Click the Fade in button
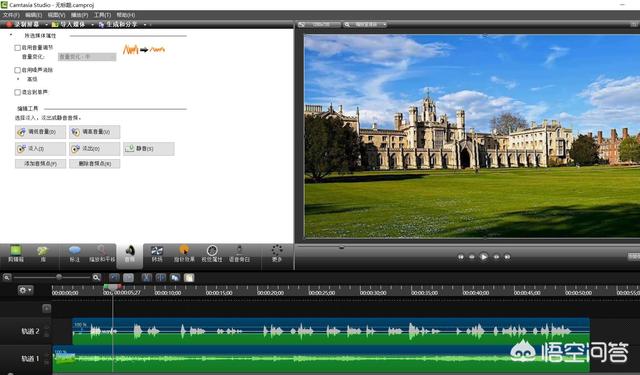The width and height of the screenshot is (640, 375). point(40,149)
